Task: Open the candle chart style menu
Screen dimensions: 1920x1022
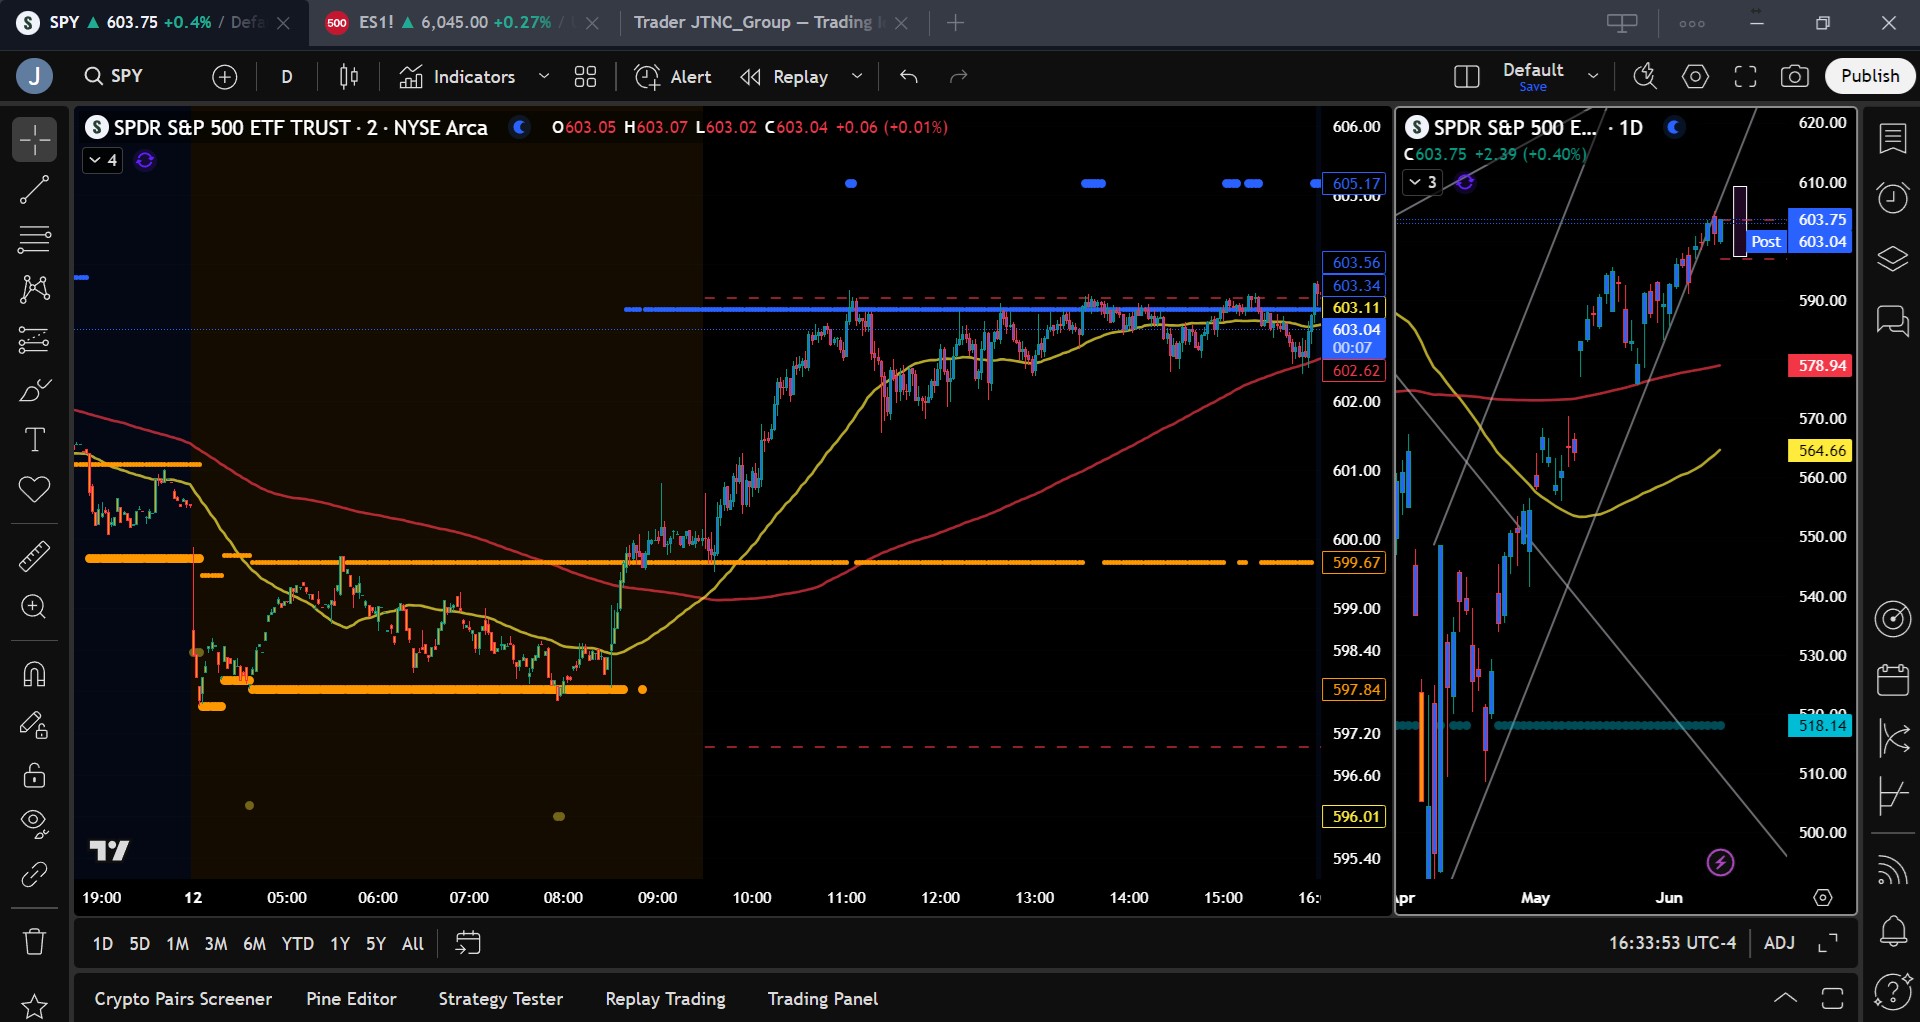Action: pyautogui.click(x=349, y=77)
